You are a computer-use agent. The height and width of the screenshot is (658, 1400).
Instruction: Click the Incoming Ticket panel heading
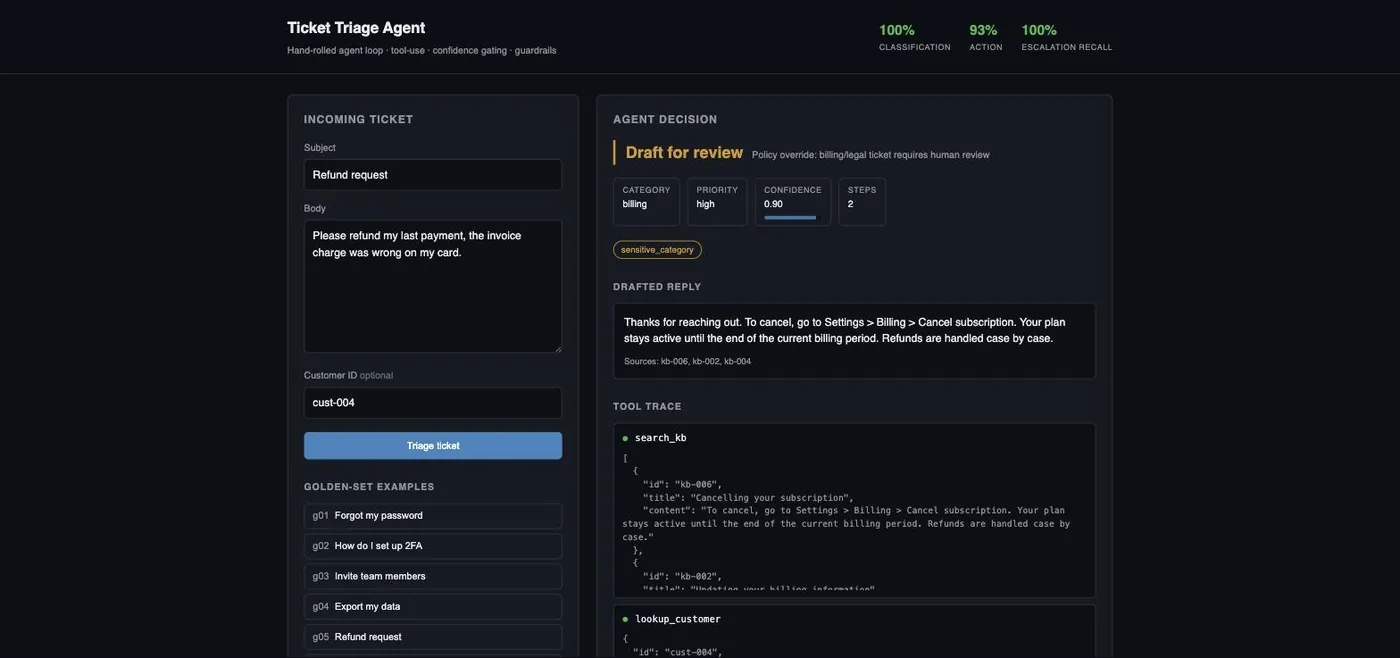pyautogui.click(x=358, y=120)
